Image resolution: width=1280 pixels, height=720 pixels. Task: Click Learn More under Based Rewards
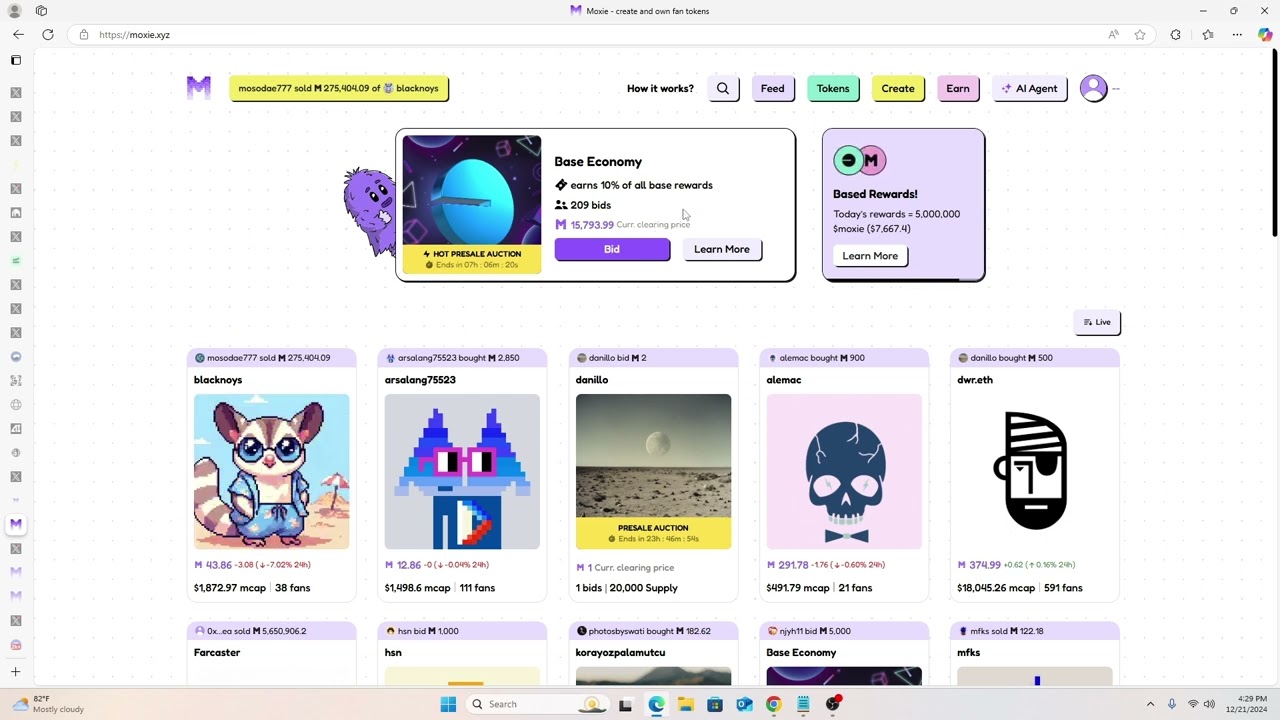pos(870,255)
